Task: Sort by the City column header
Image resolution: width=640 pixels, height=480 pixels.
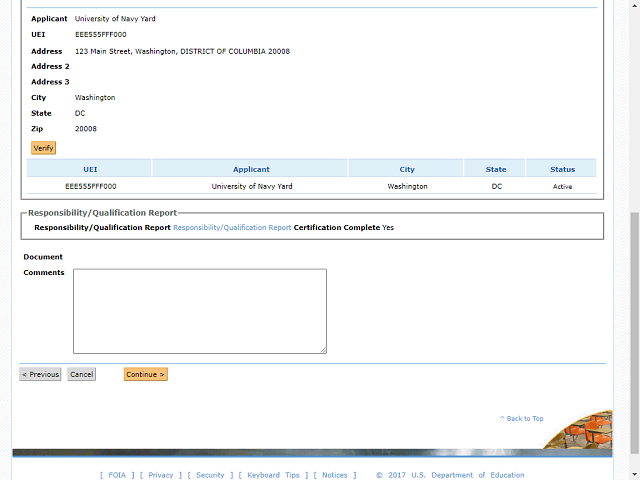Action: [x=407, y=169]
